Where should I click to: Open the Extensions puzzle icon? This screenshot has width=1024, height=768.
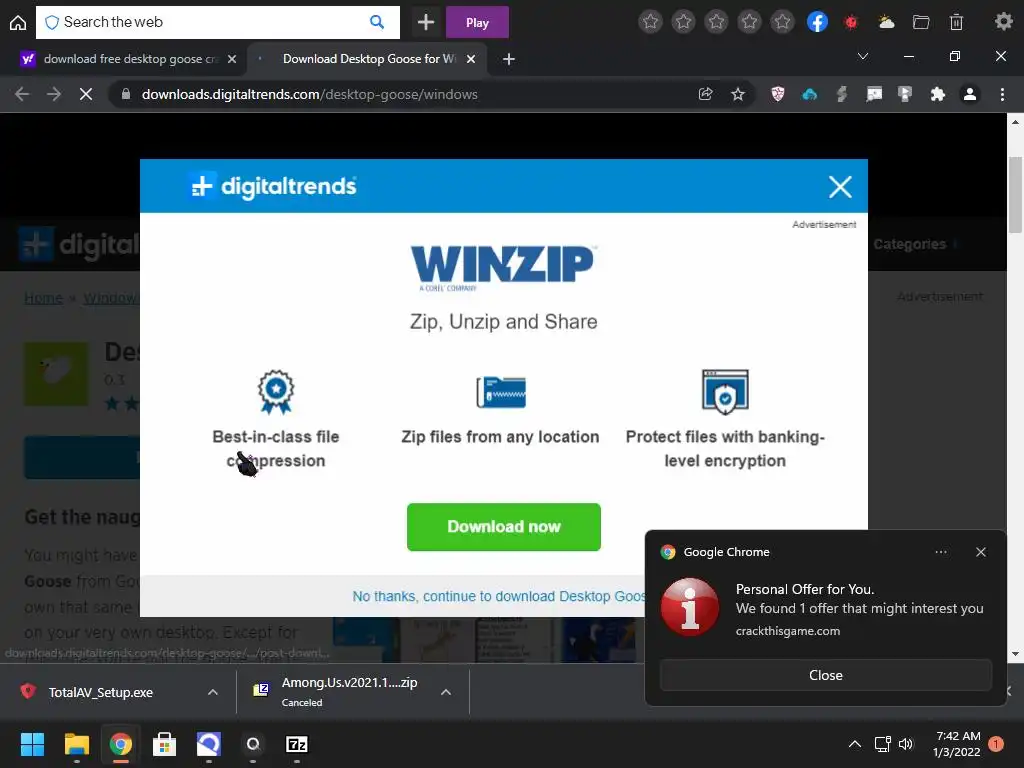[x=938, y=94]
